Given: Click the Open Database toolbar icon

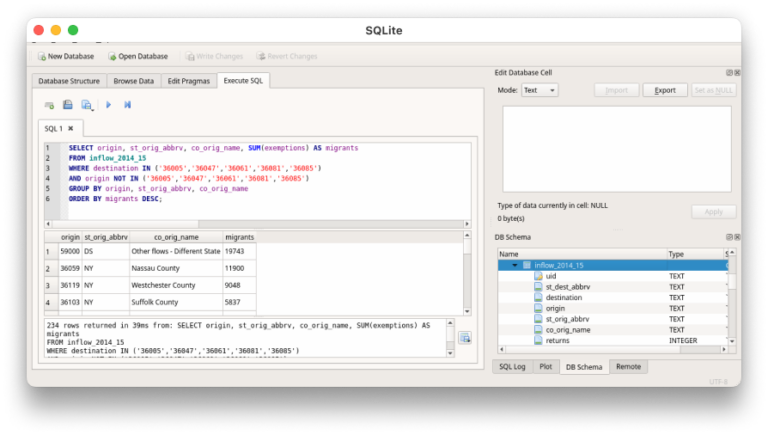Looking at the screenshot, I should pyautogui.click(x=112, y=57).
